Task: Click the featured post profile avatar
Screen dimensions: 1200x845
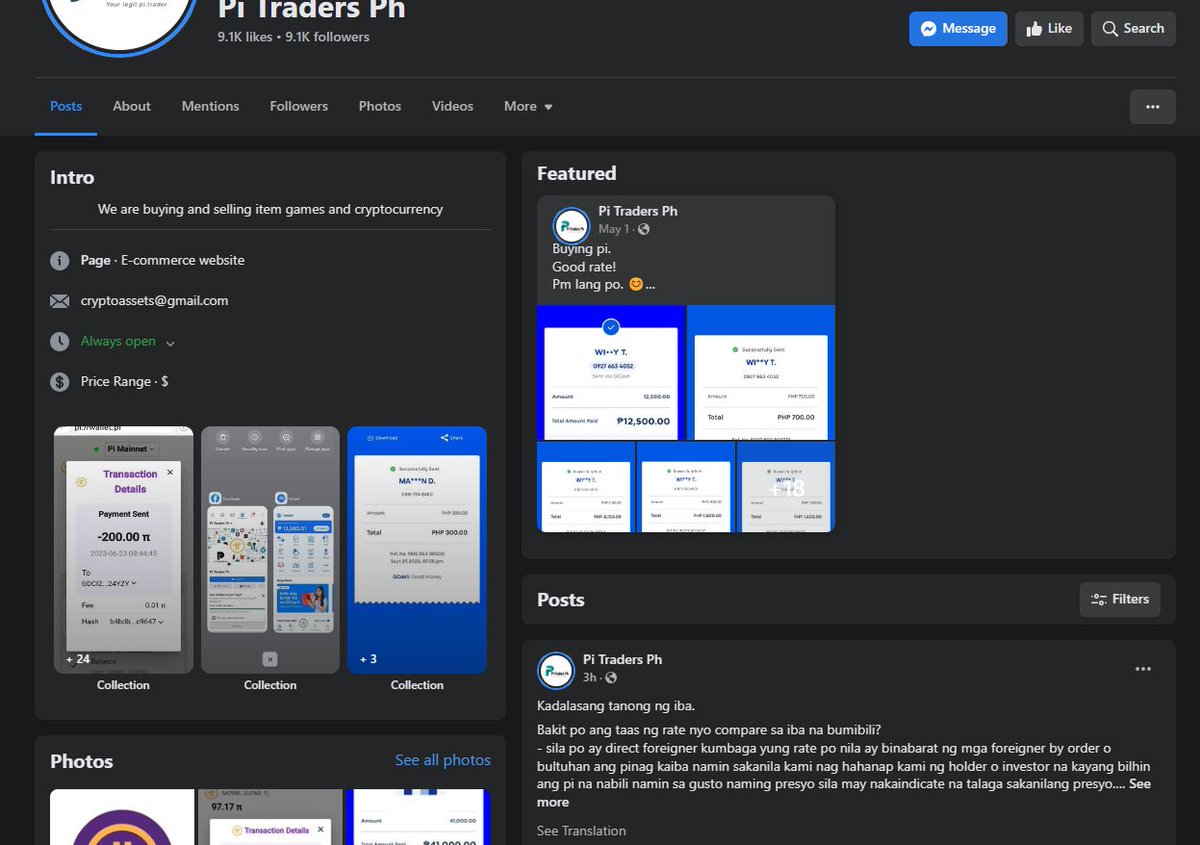Action: (x=571, y=225)
